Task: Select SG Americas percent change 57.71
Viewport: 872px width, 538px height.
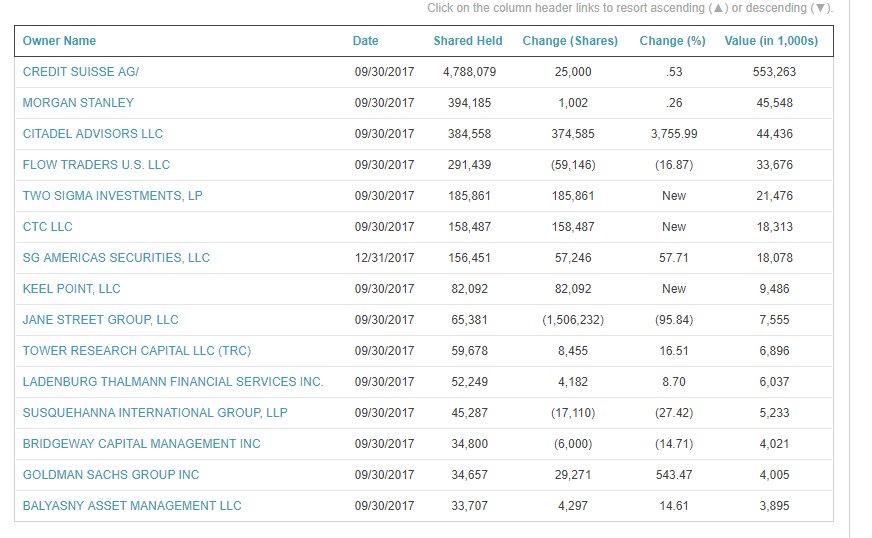Action: point(674,258)
